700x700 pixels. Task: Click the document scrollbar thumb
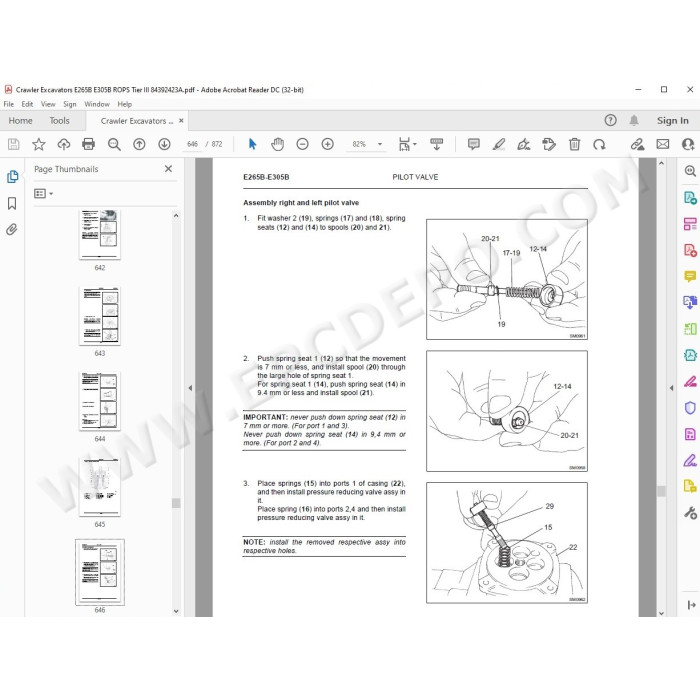click(661, 491)
